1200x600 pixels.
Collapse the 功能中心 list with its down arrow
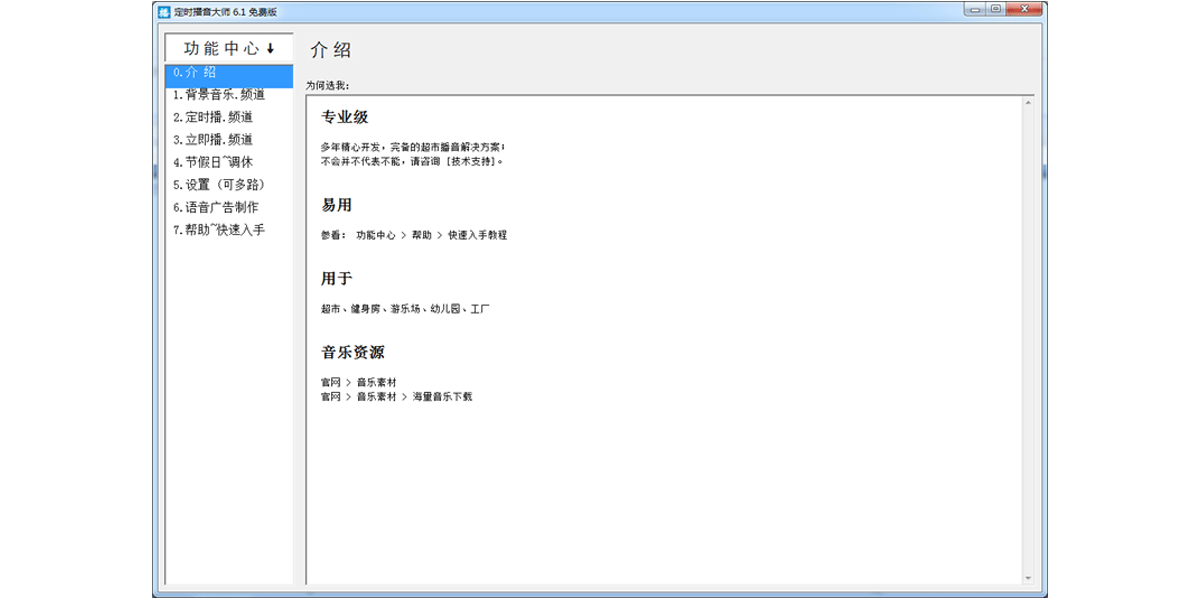tap(269, 46)
